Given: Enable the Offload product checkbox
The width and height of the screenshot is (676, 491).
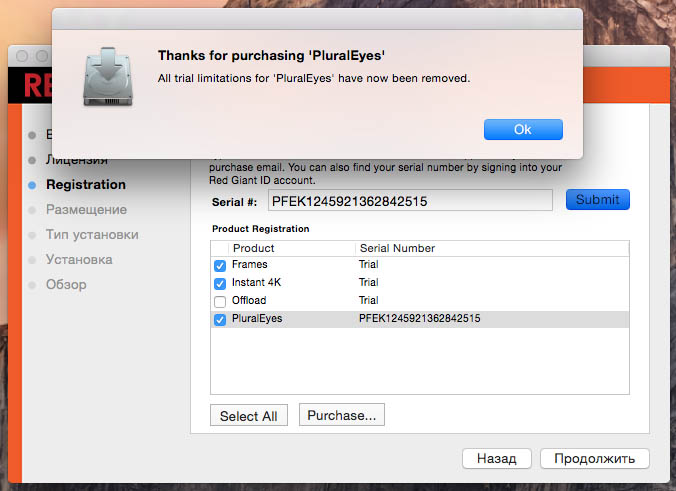Looking at the screenshot, I should click(x=220, y=301).
